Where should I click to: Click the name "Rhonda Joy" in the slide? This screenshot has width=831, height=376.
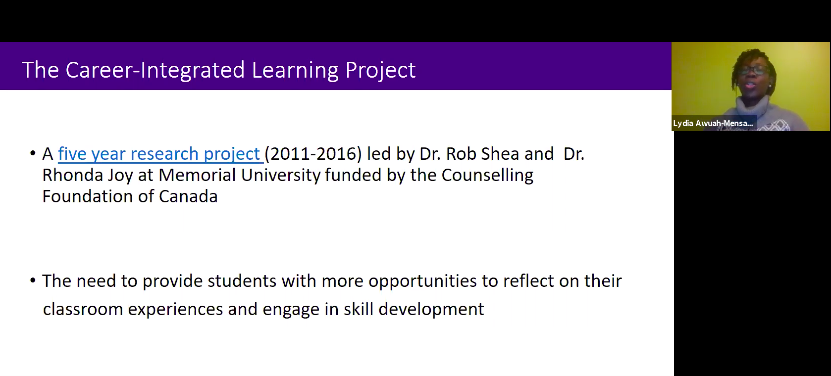87,176
